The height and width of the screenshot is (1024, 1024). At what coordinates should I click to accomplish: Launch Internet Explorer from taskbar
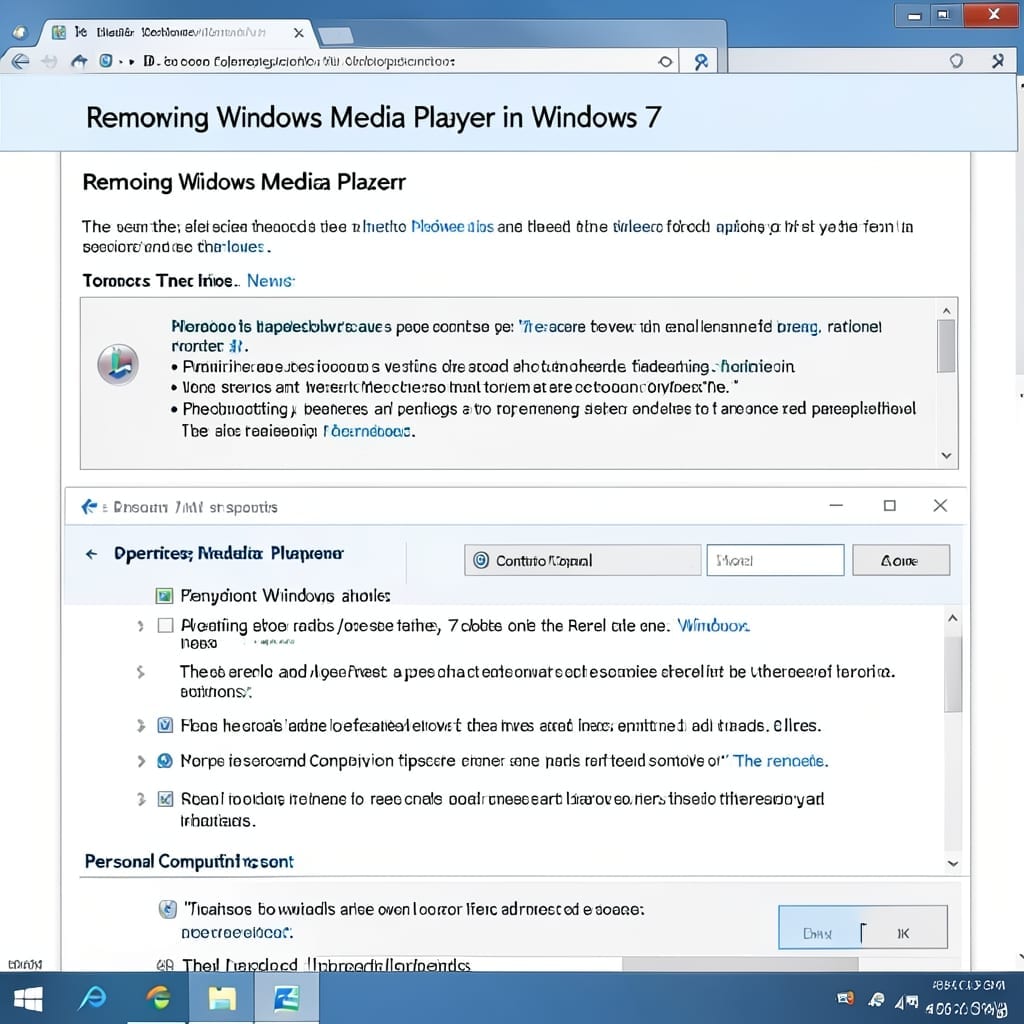click(x=93, y=998)
